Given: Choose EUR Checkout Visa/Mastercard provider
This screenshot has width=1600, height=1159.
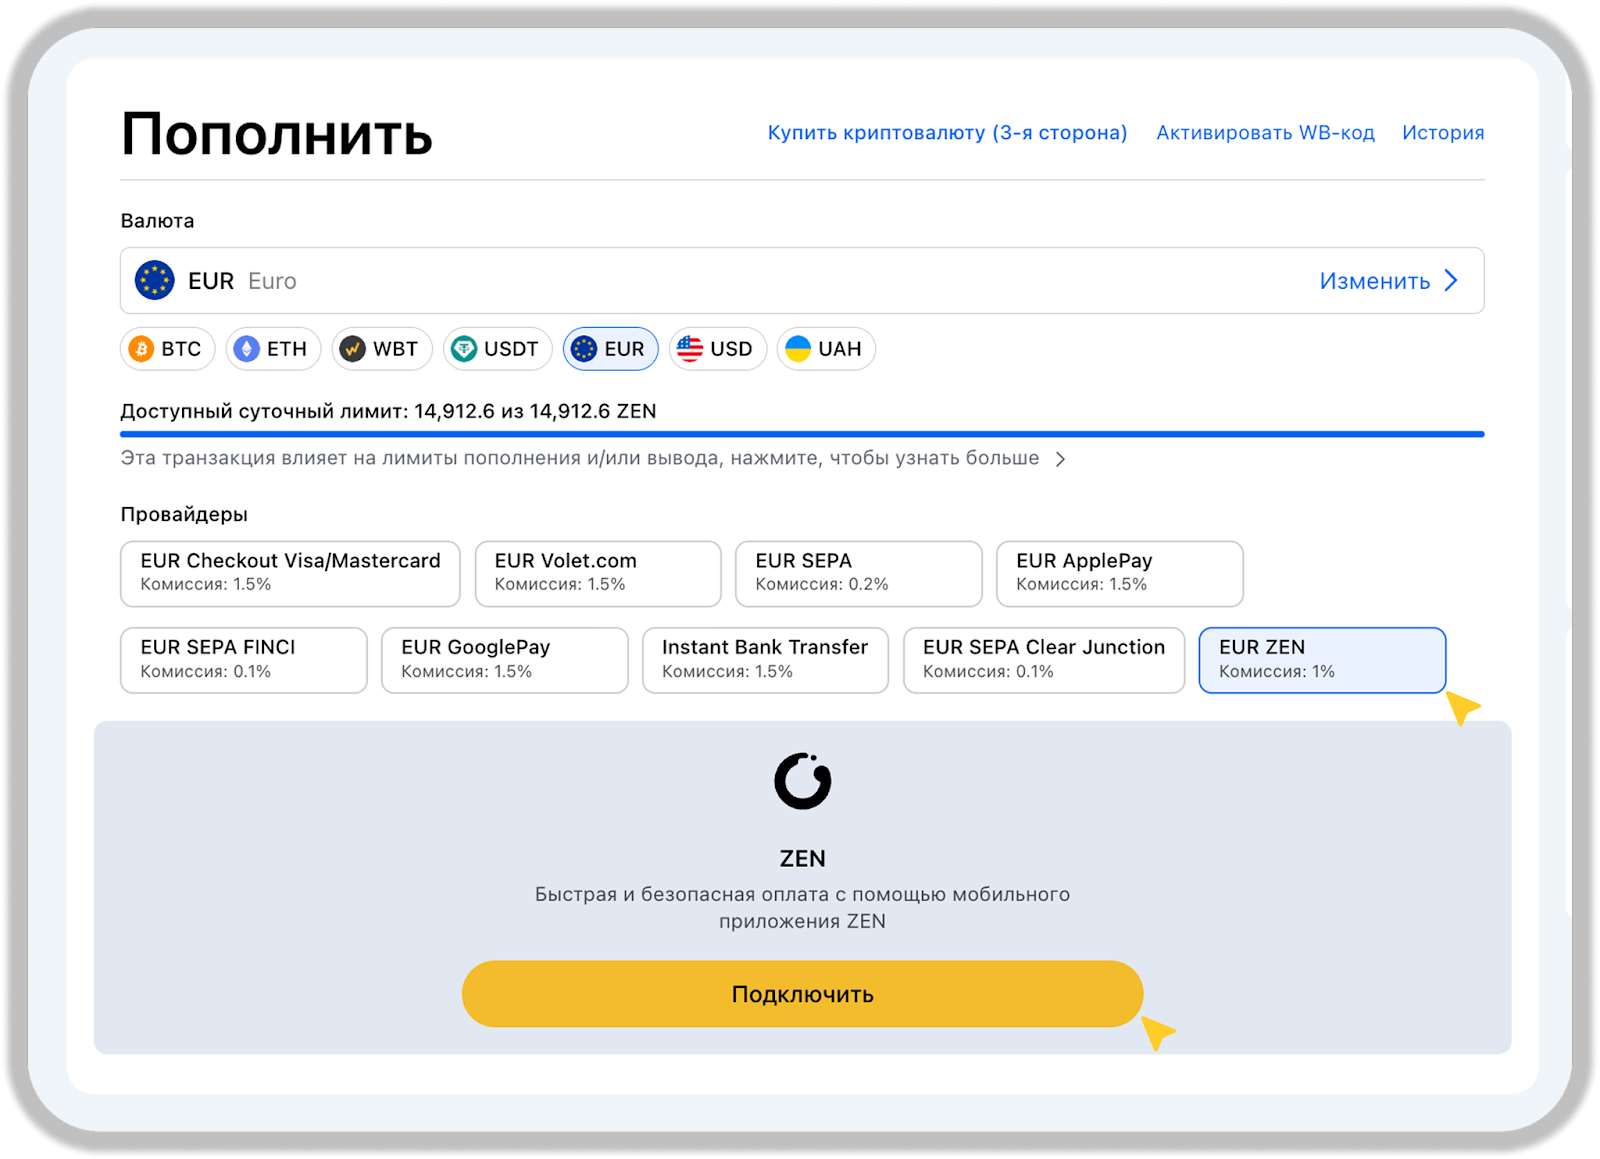Looking at the screenshot, I should pyautogui.click(x=290, y=573).
